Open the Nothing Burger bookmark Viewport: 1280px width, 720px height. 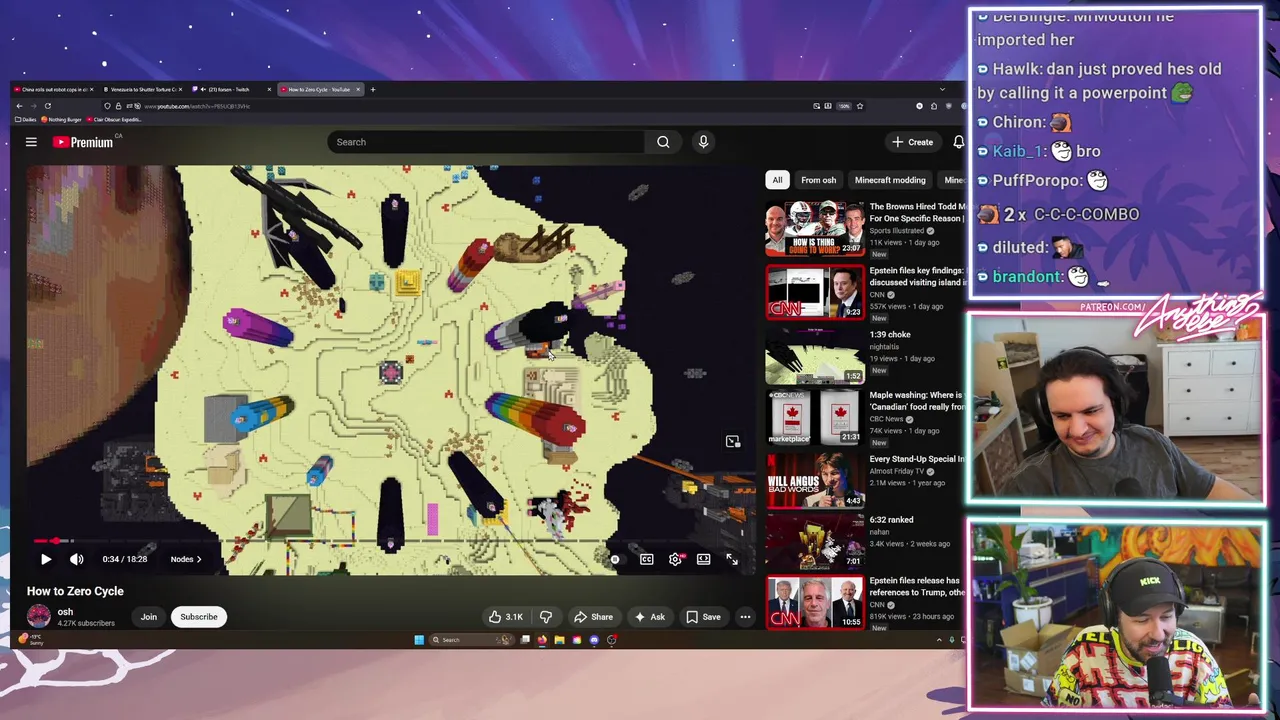(64, 119)
